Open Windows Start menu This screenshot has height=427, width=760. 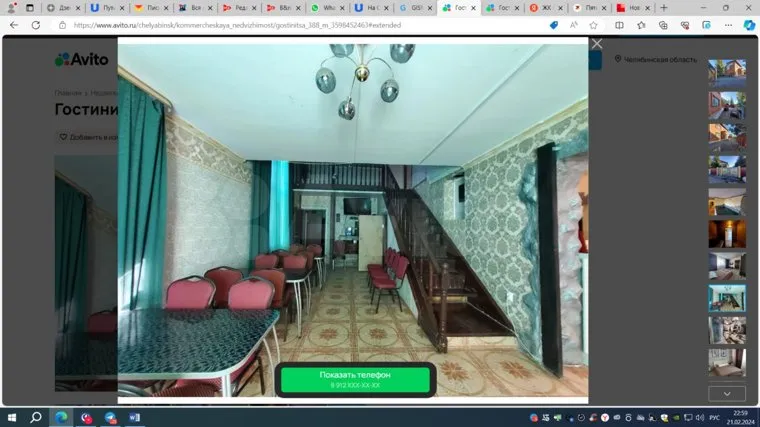[13, 417]
